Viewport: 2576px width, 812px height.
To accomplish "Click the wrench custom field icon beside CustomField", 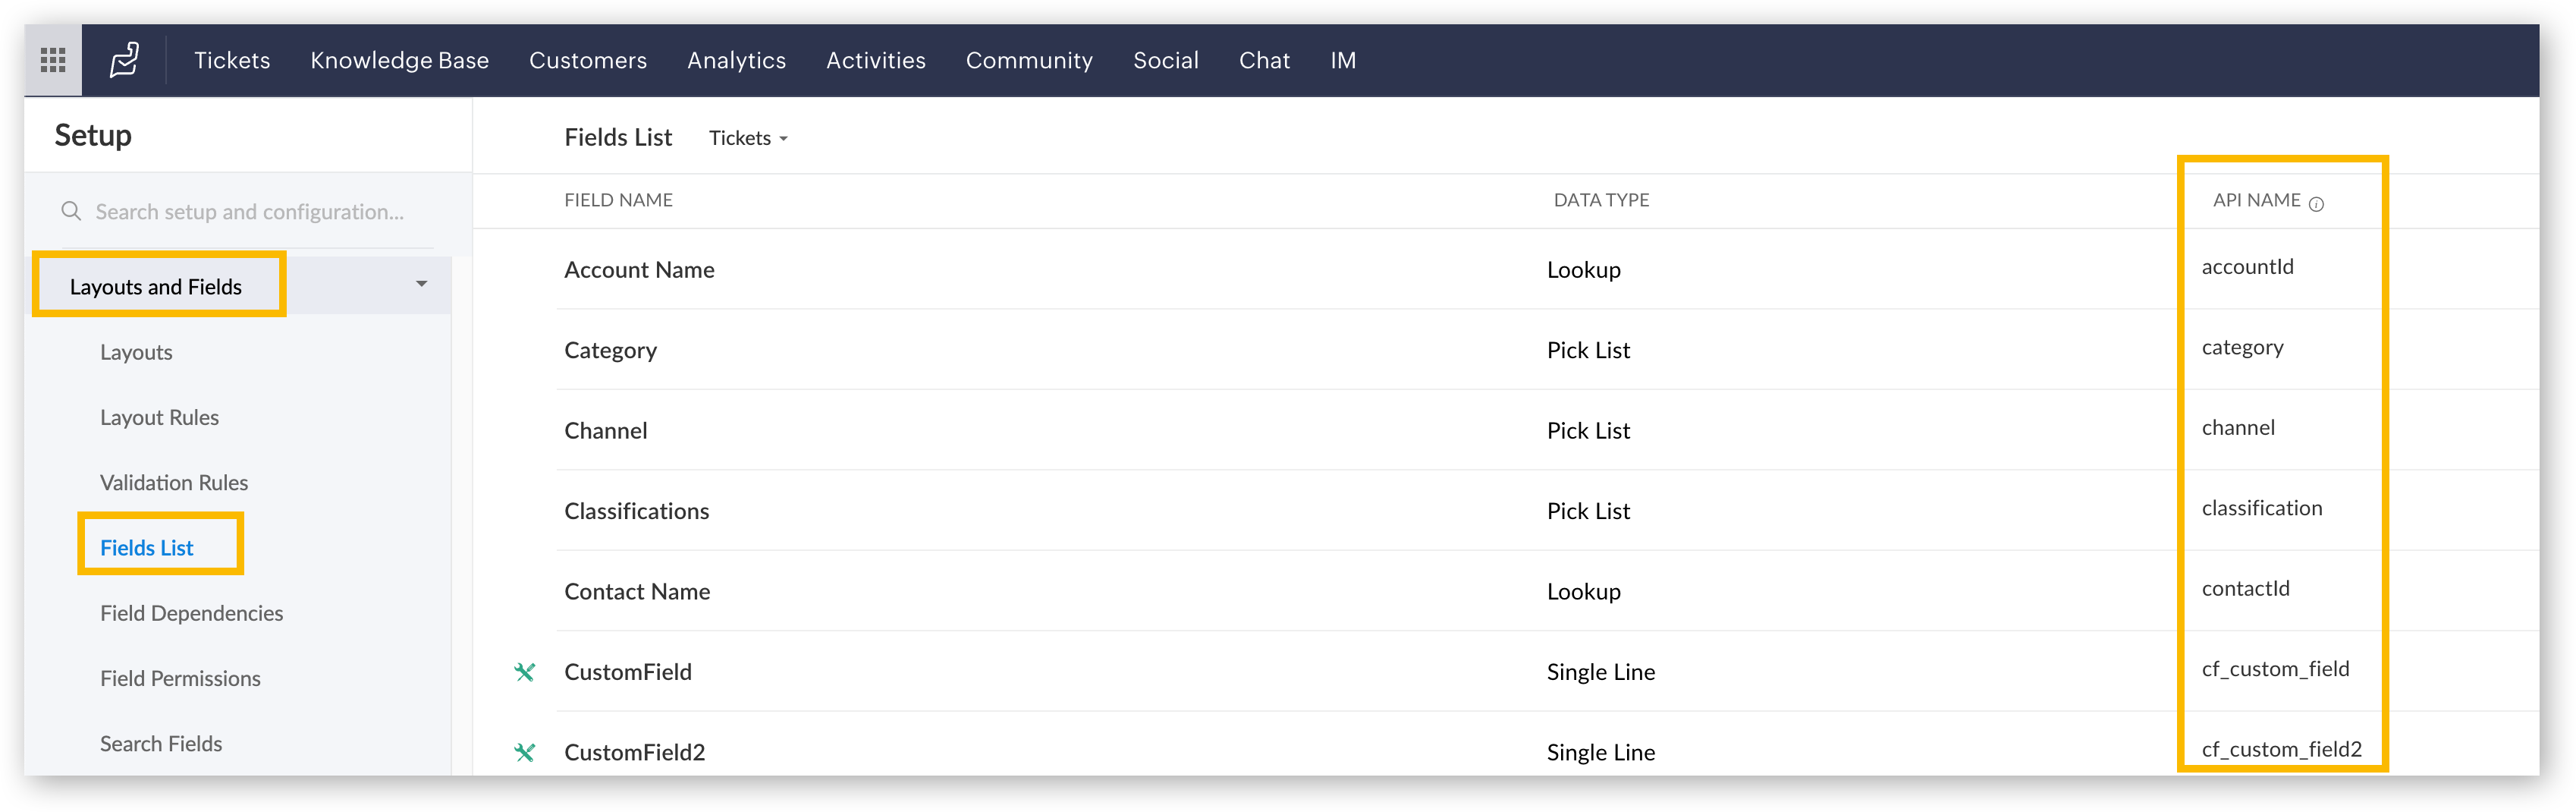I will [525, 672].
